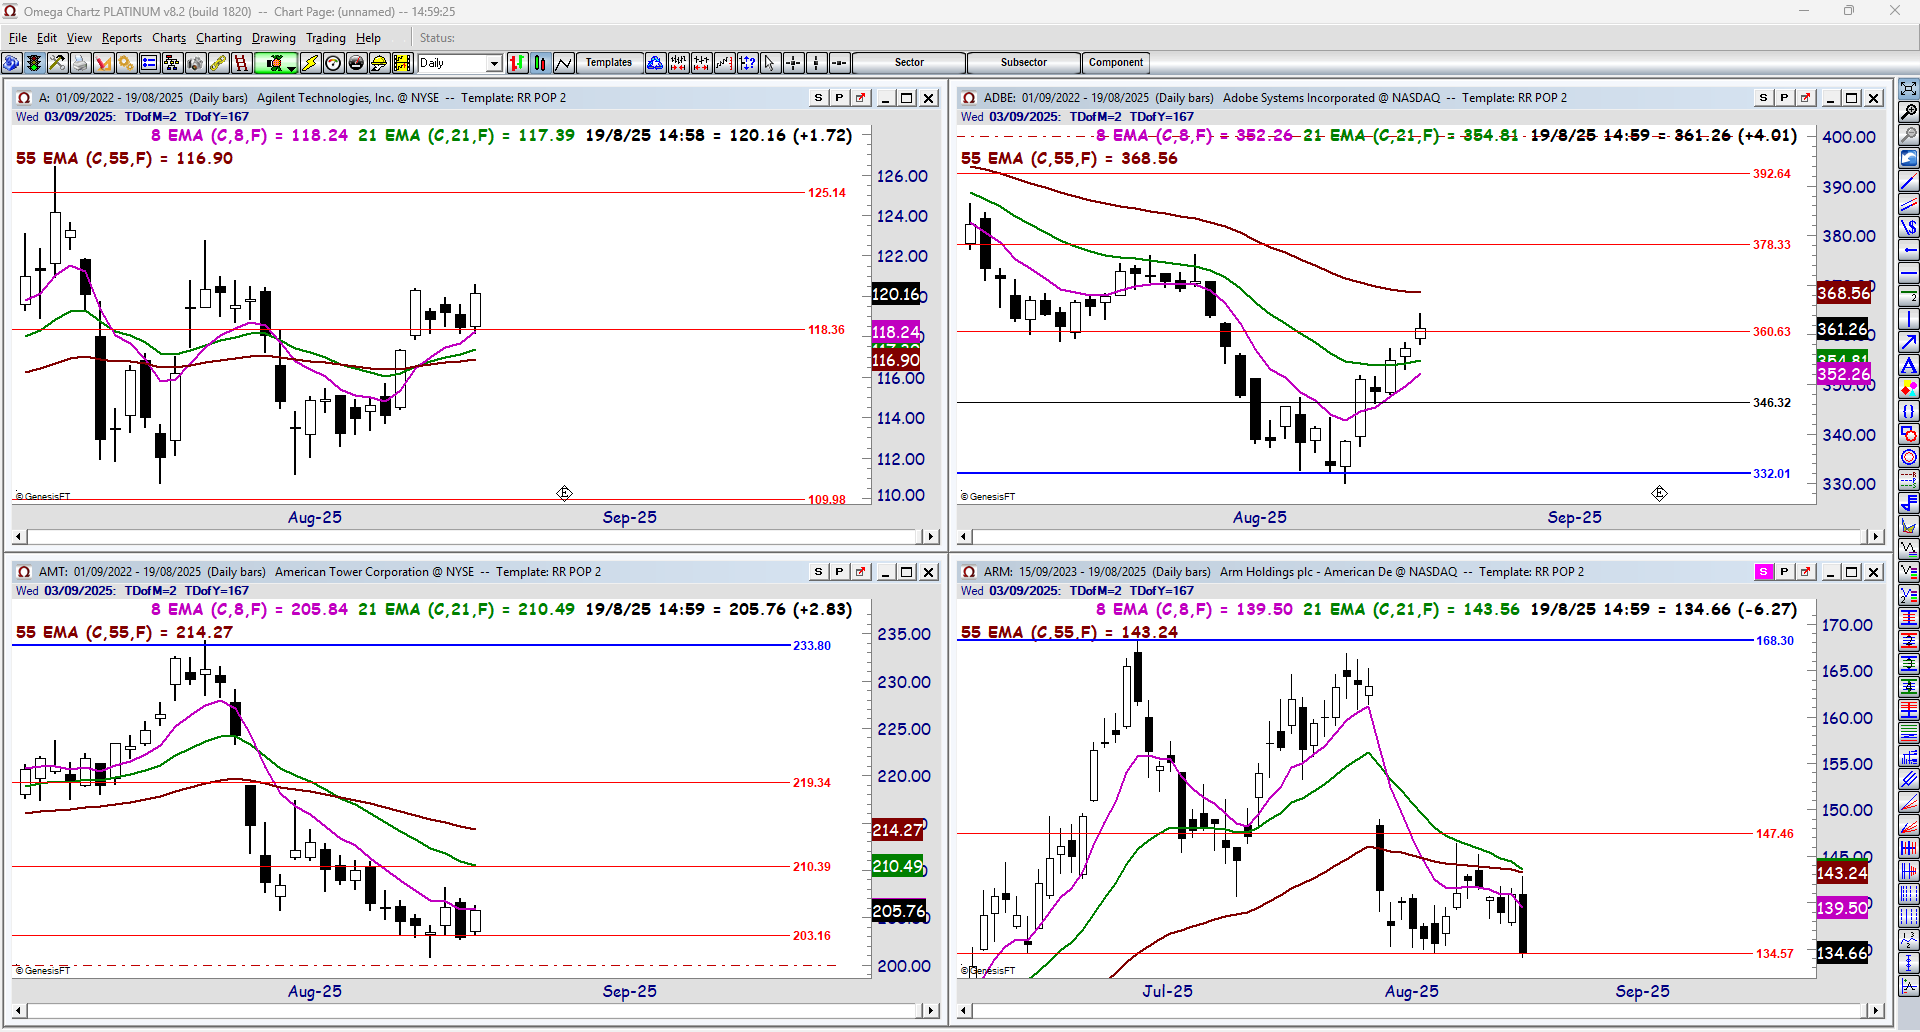Screen dimensions: 1920x1032
Task: Select the trend line drawing tool
Action: click(1909, 181)
